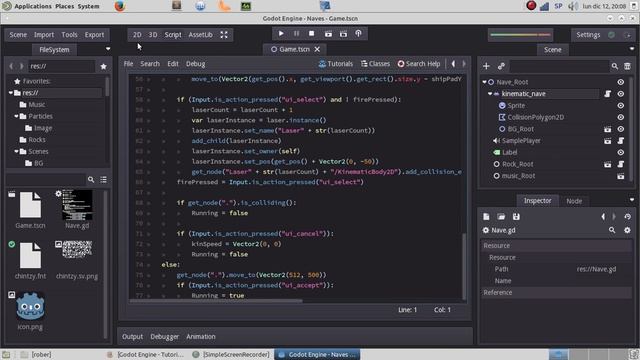Image resolution: width=640 pixels, height=360 pixels.
Task: Toggle visibility of Nave_Root node
Action: click(620, 82)
